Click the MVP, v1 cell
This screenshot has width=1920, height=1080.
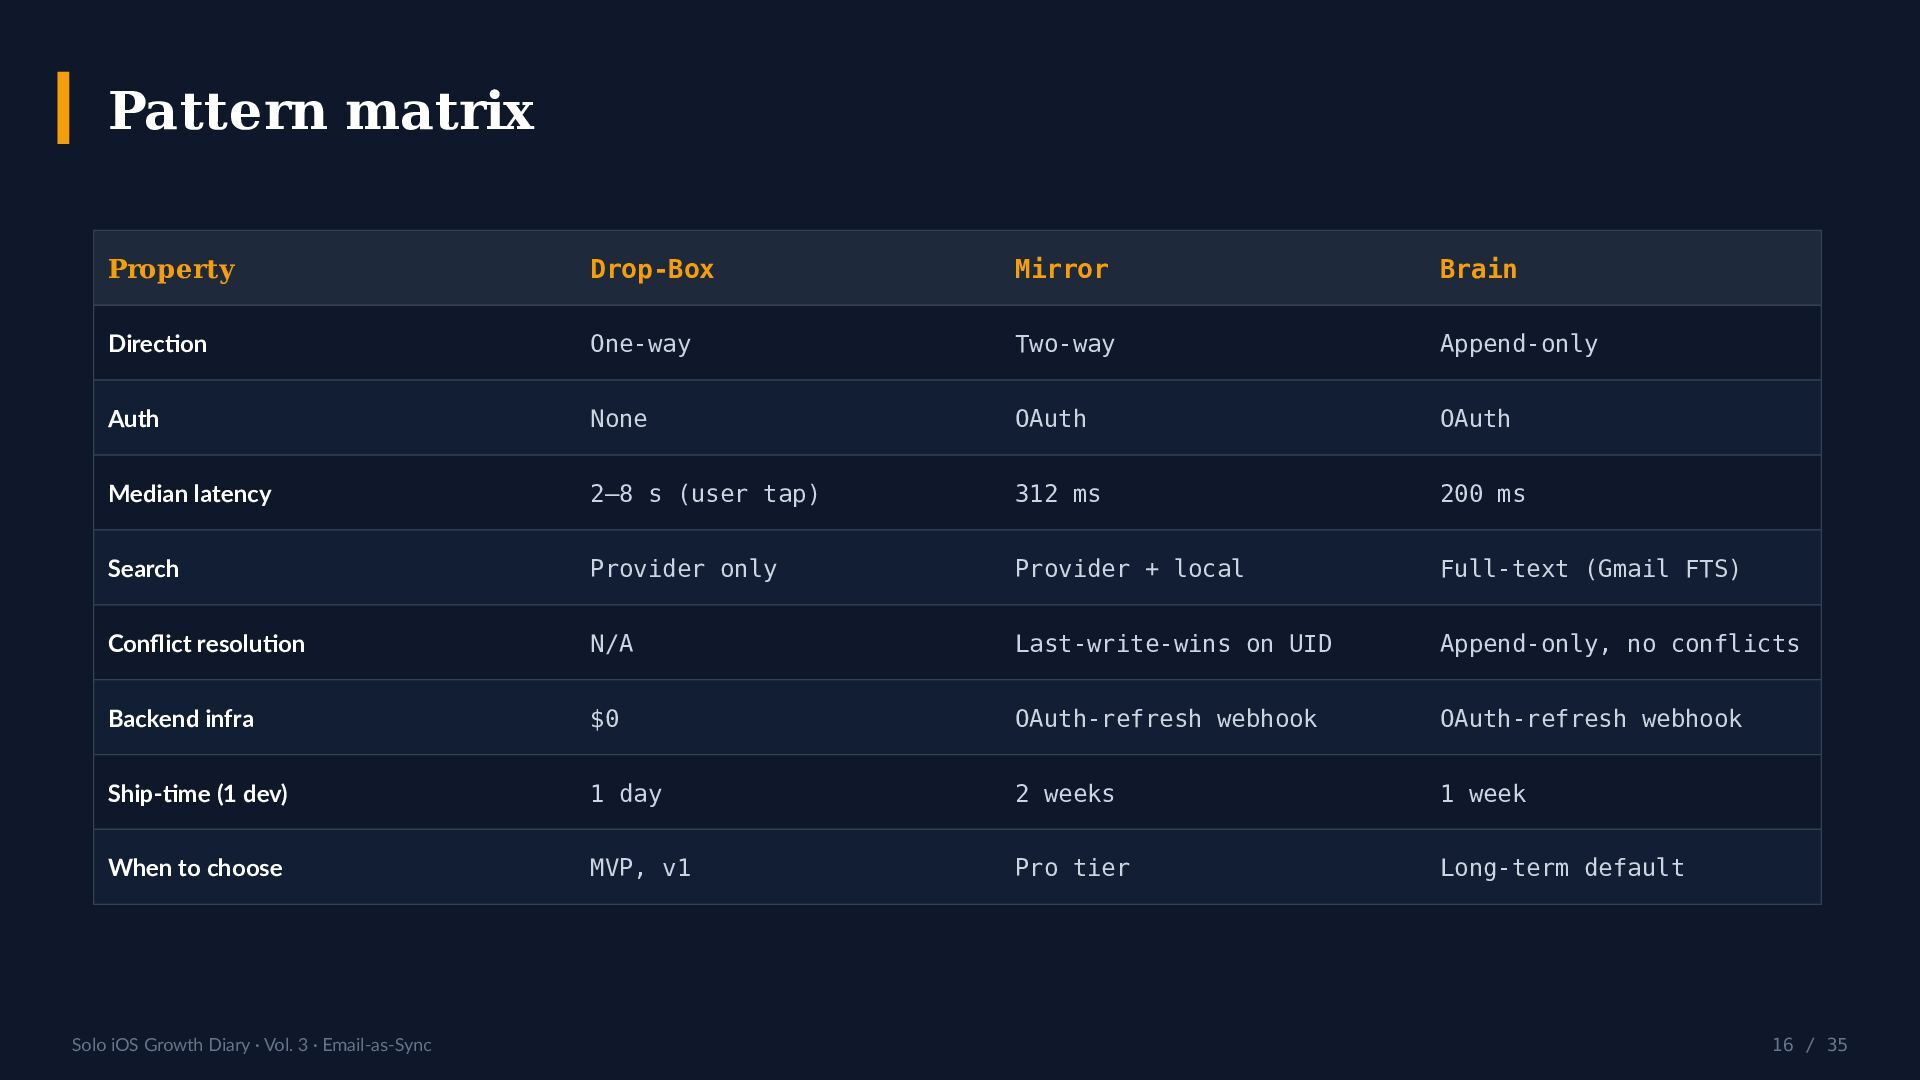click(640, 868)
